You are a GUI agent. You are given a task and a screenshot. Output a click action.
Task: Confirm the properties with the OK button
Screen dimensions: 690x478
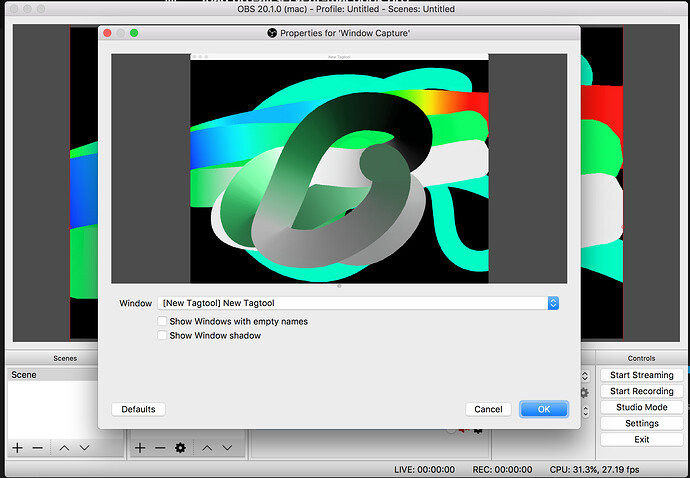(543, 409)
